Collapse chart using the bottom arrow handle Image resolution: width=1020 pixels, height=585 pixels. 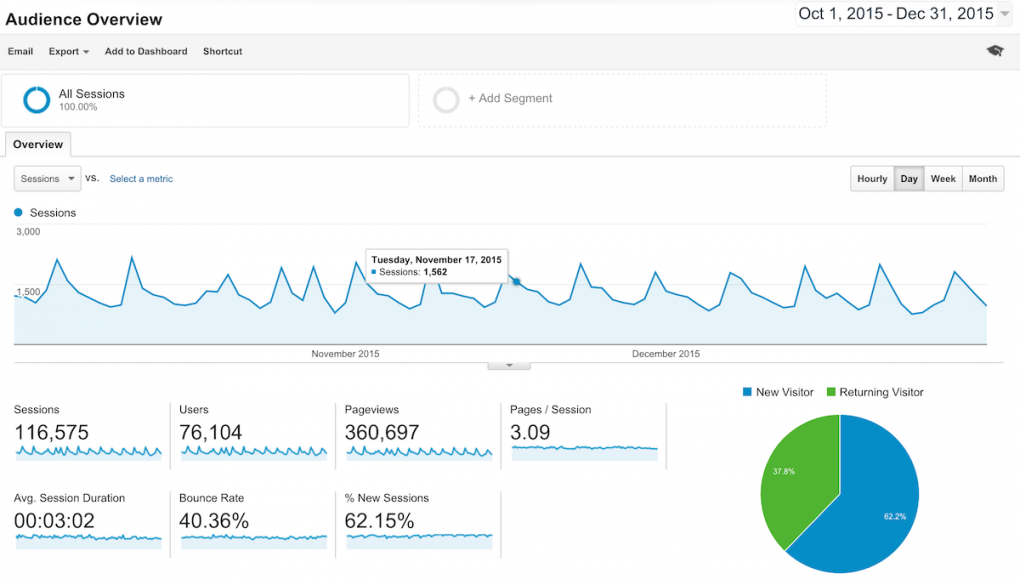pos(509,365)
